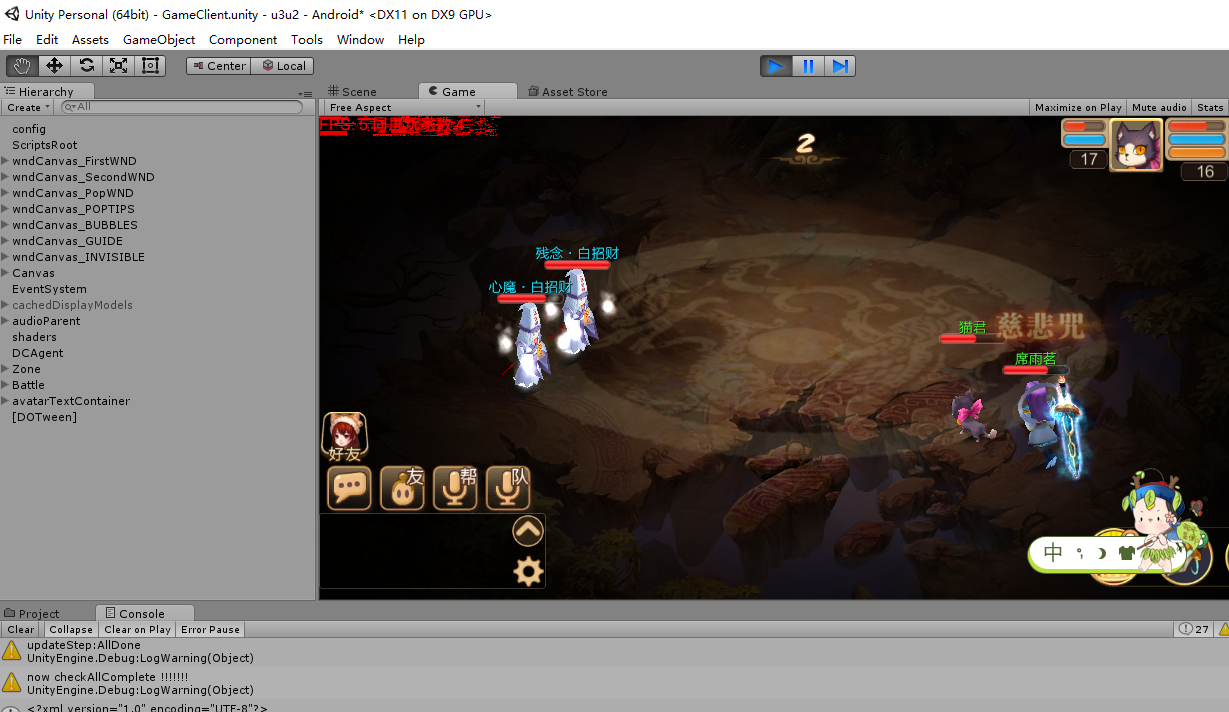
Task: Expand wndCanvas_FirstWND in Hierarchy
Action: (6, 161)
